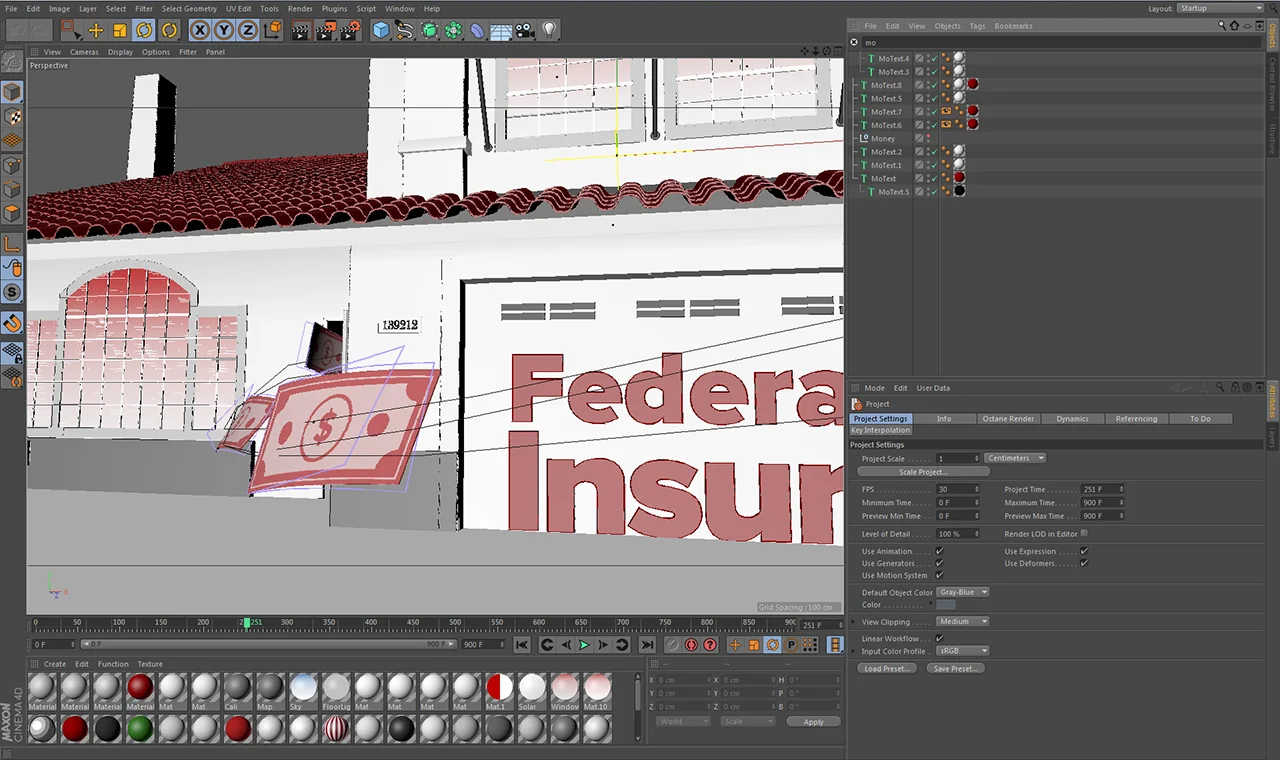
Task: Switch to the Octane Render tab
Action: coord(1008,419)
